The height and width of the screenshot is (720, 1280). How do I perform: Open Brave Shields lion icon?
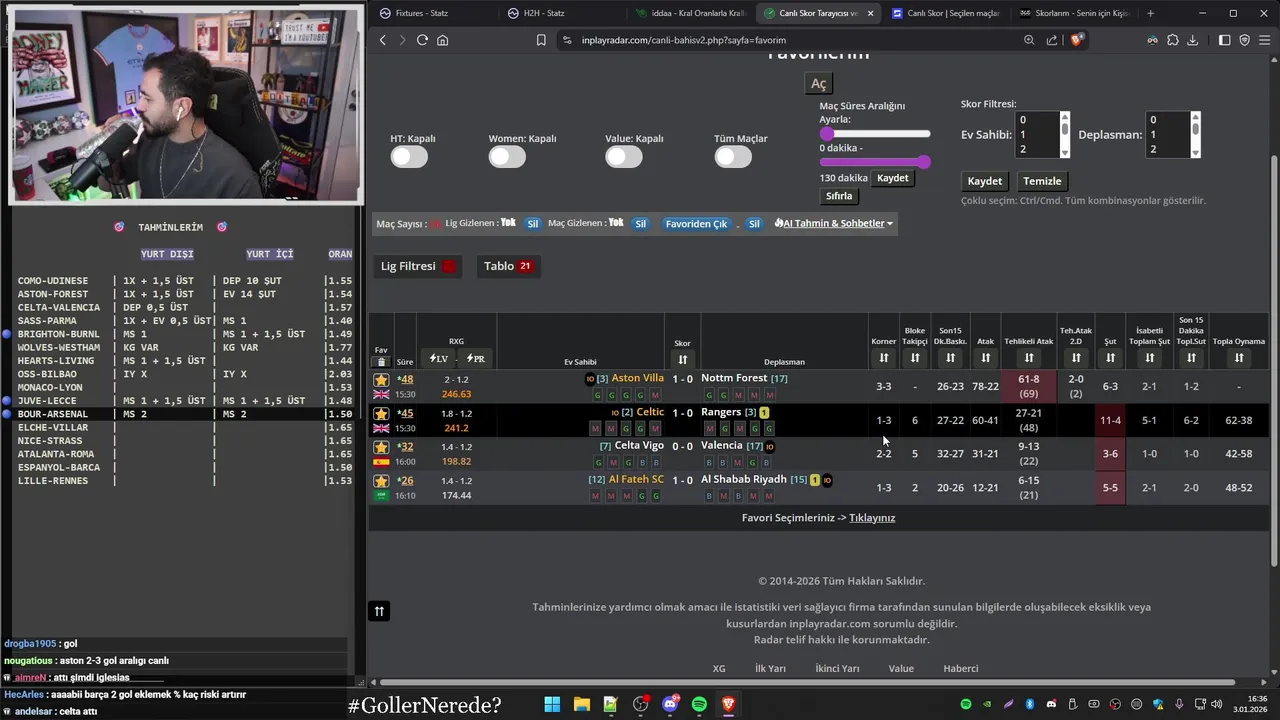(1077, 40)
